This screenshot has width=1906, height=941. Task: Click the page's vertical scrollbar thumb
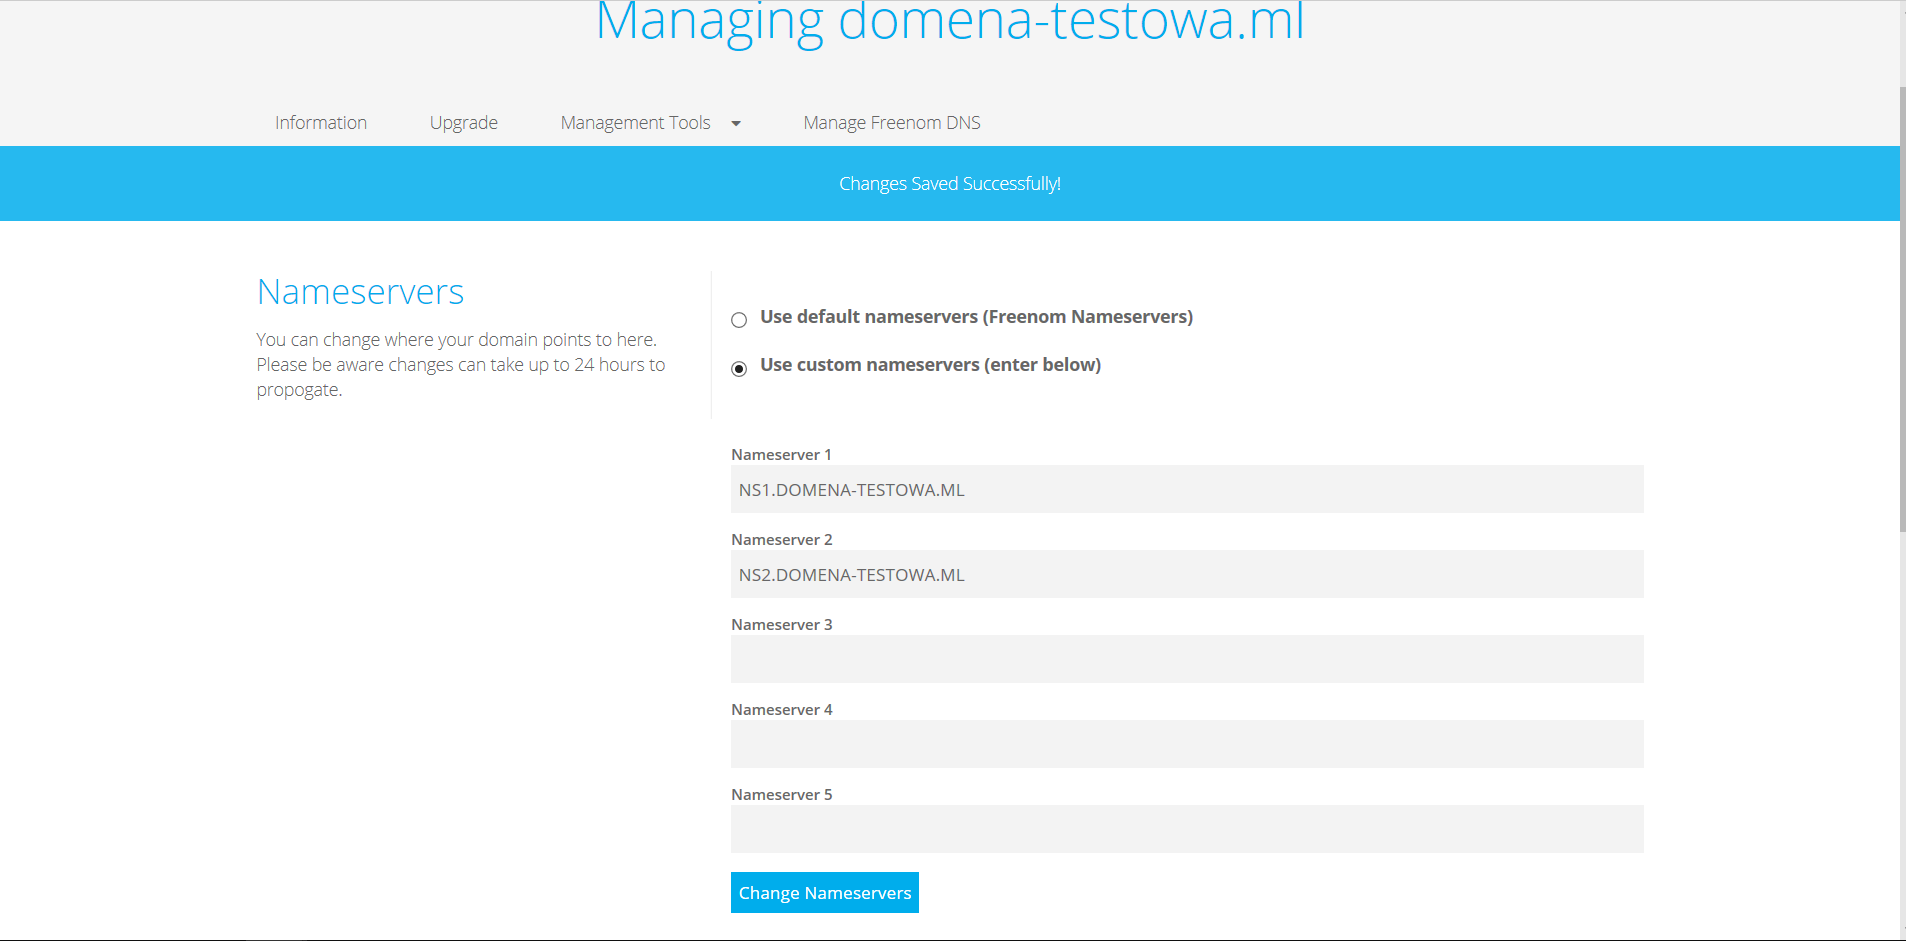pyautogui.click(x=1901, y=310)
